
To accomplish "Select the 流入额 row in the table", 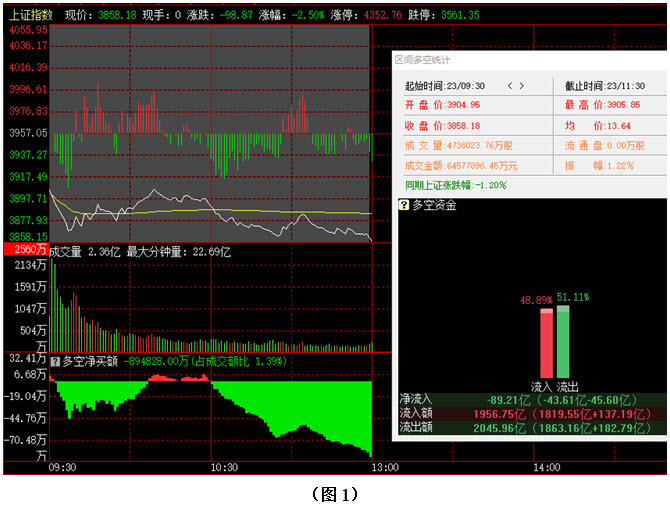I will [531, 412].
